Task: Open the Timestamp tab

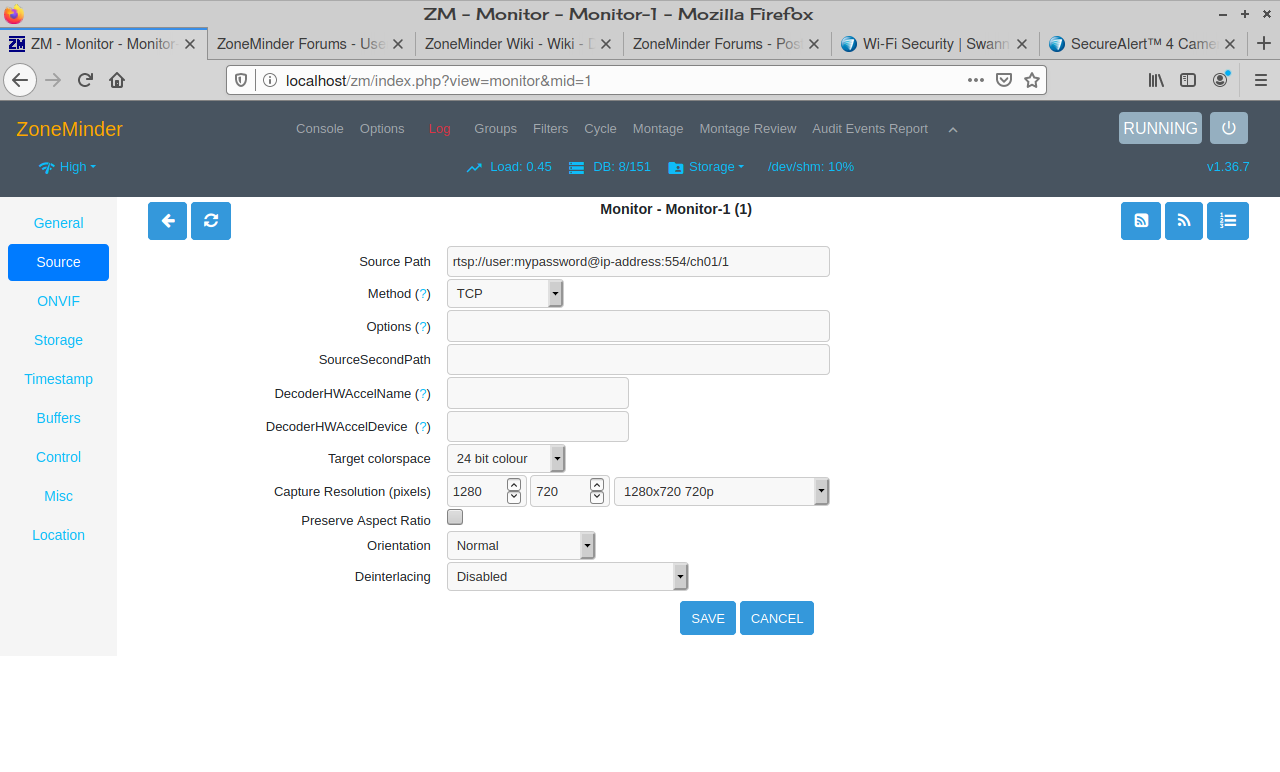Action: coord(58,379)
